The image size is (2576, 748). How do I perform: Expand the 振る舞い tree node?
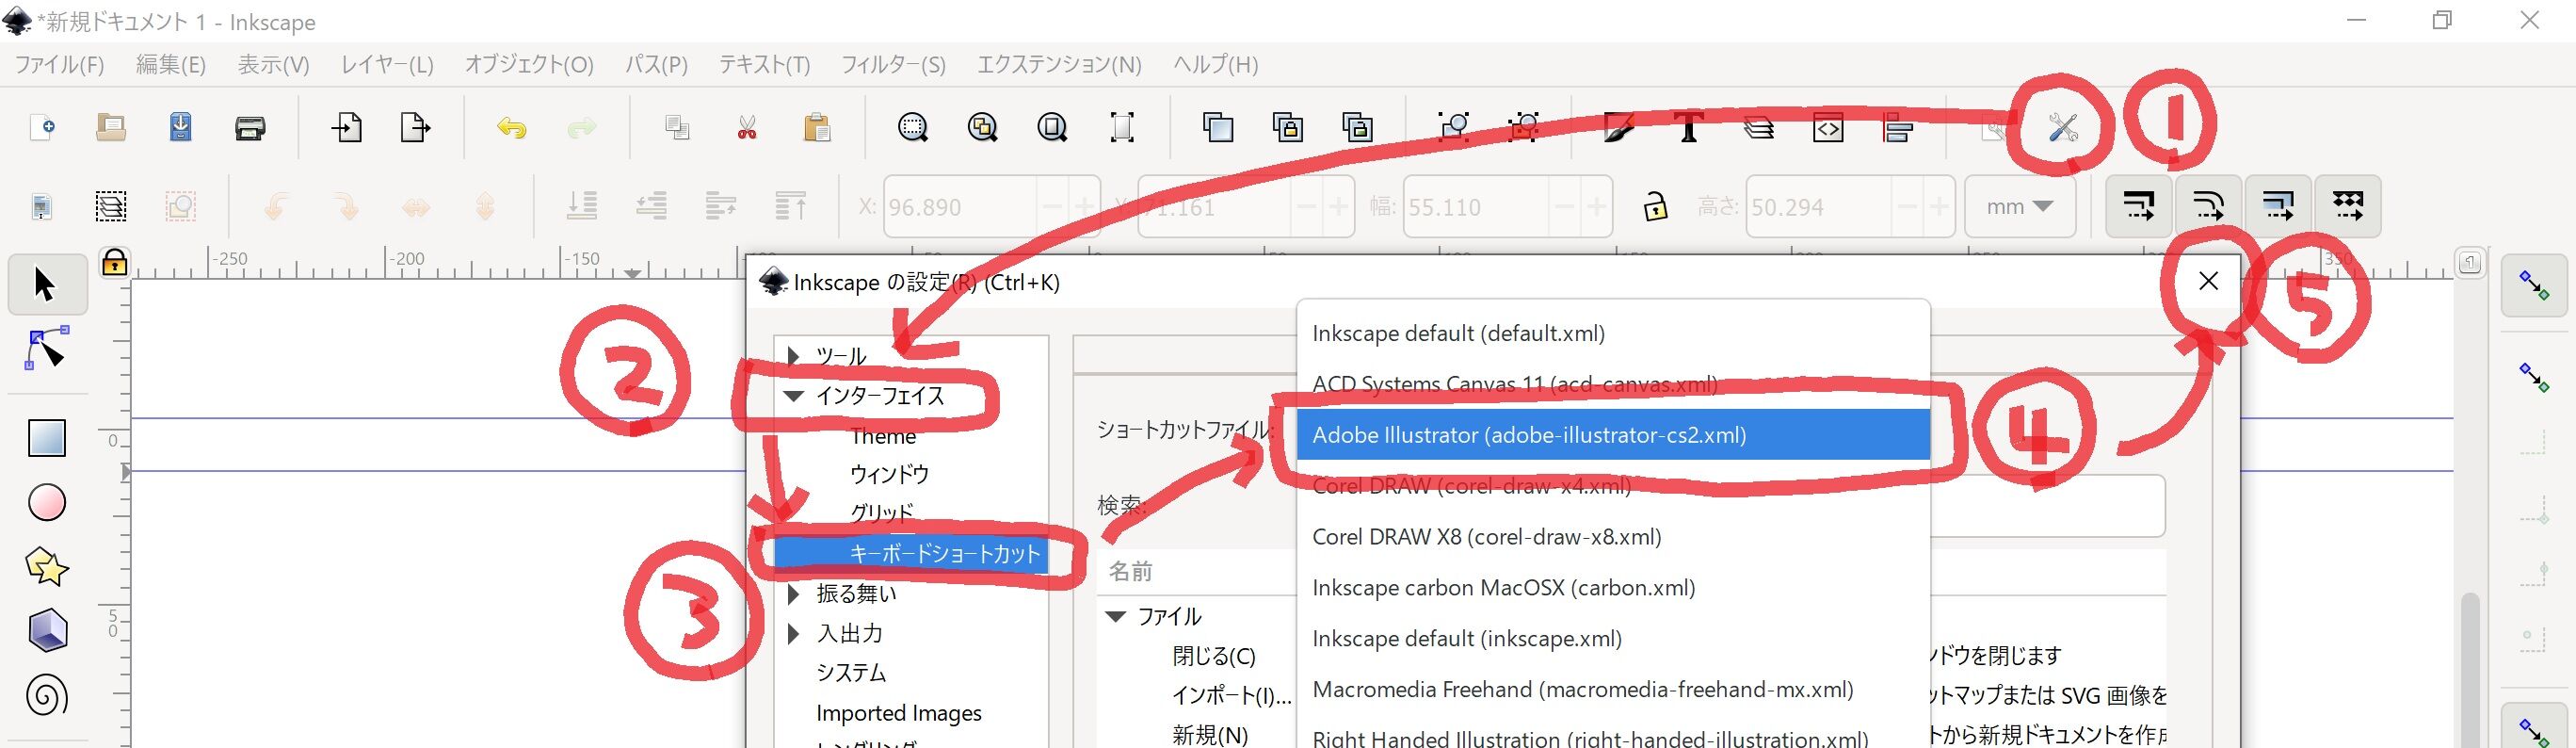pos(793,594)
